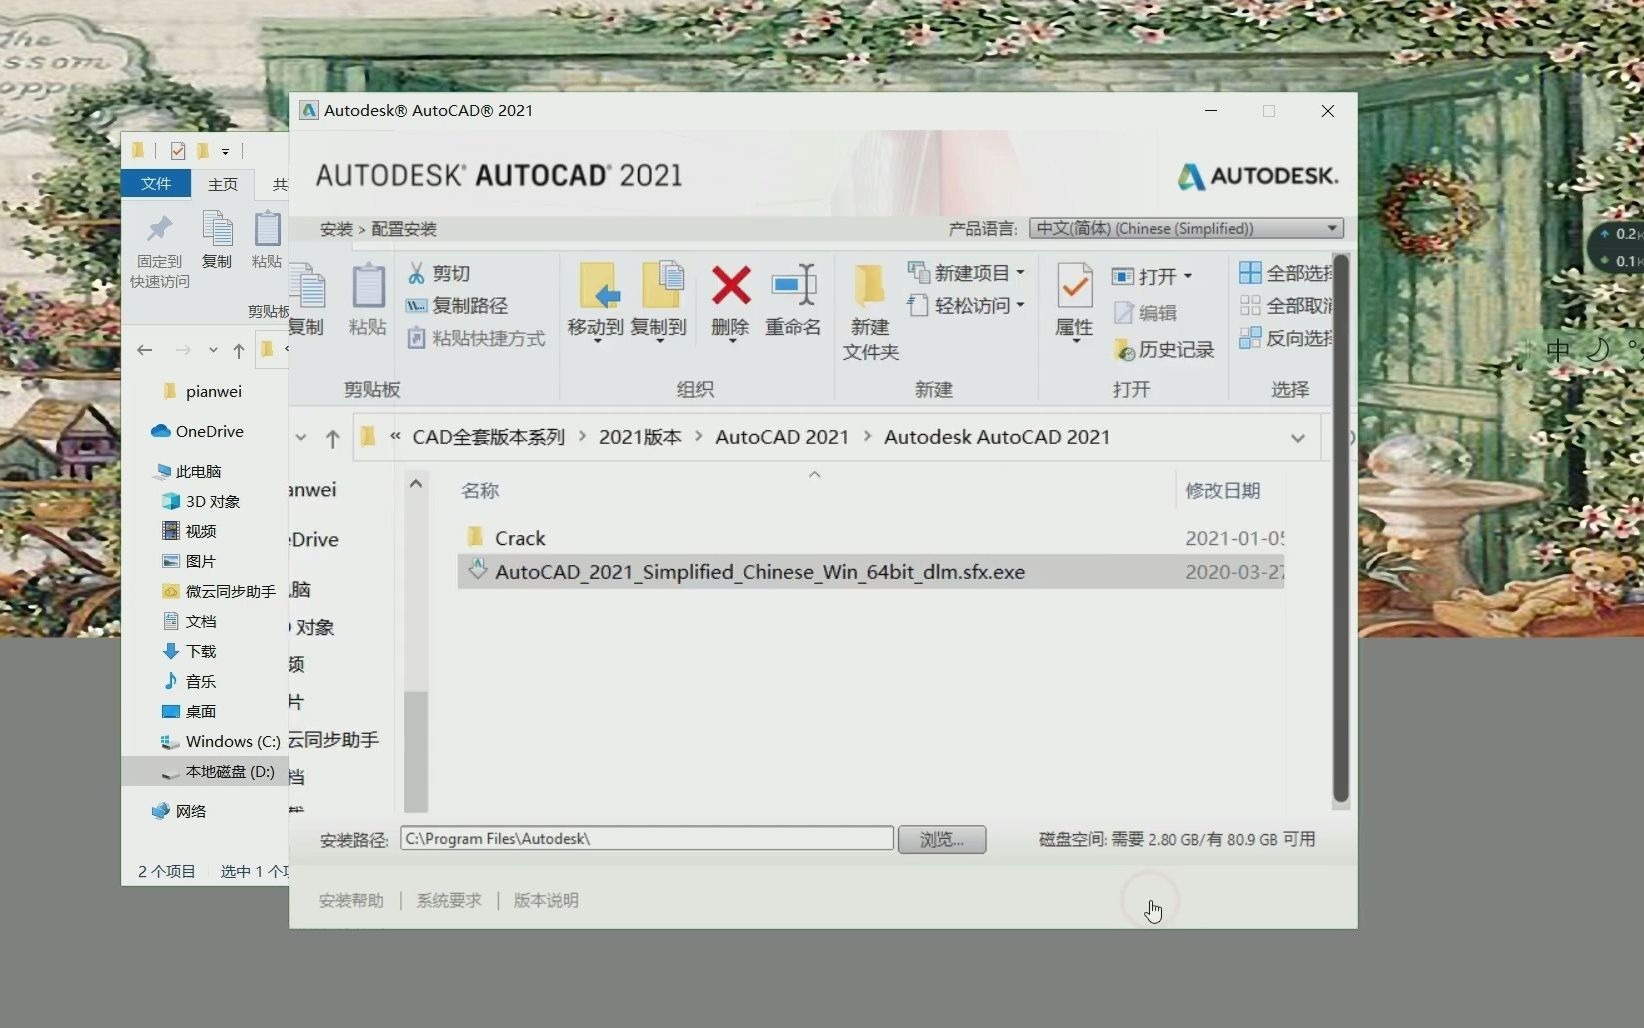Open the Home (主页) tab in Explorer
The width and height of the screenshot is (1644, 1028).
pos(223,184)
